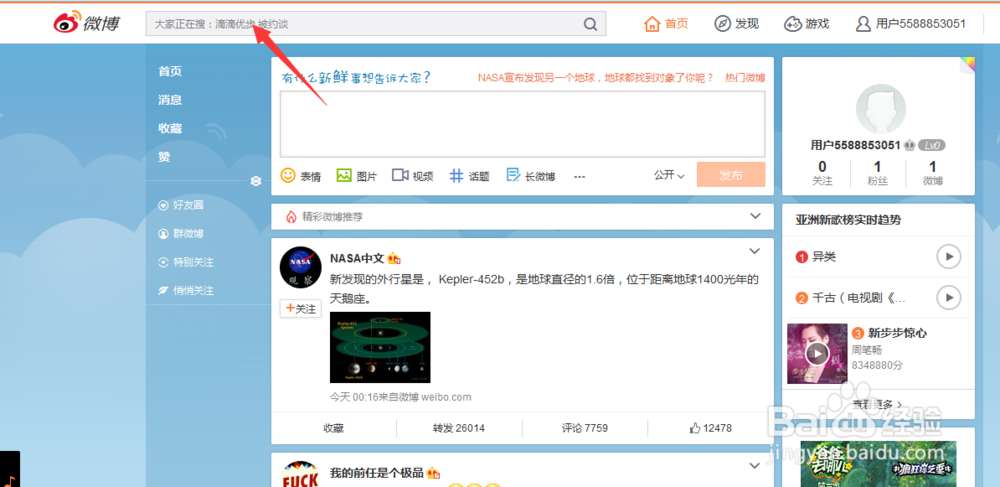Follow NASA中文 with +关注 button

click(x=300, y=309)
